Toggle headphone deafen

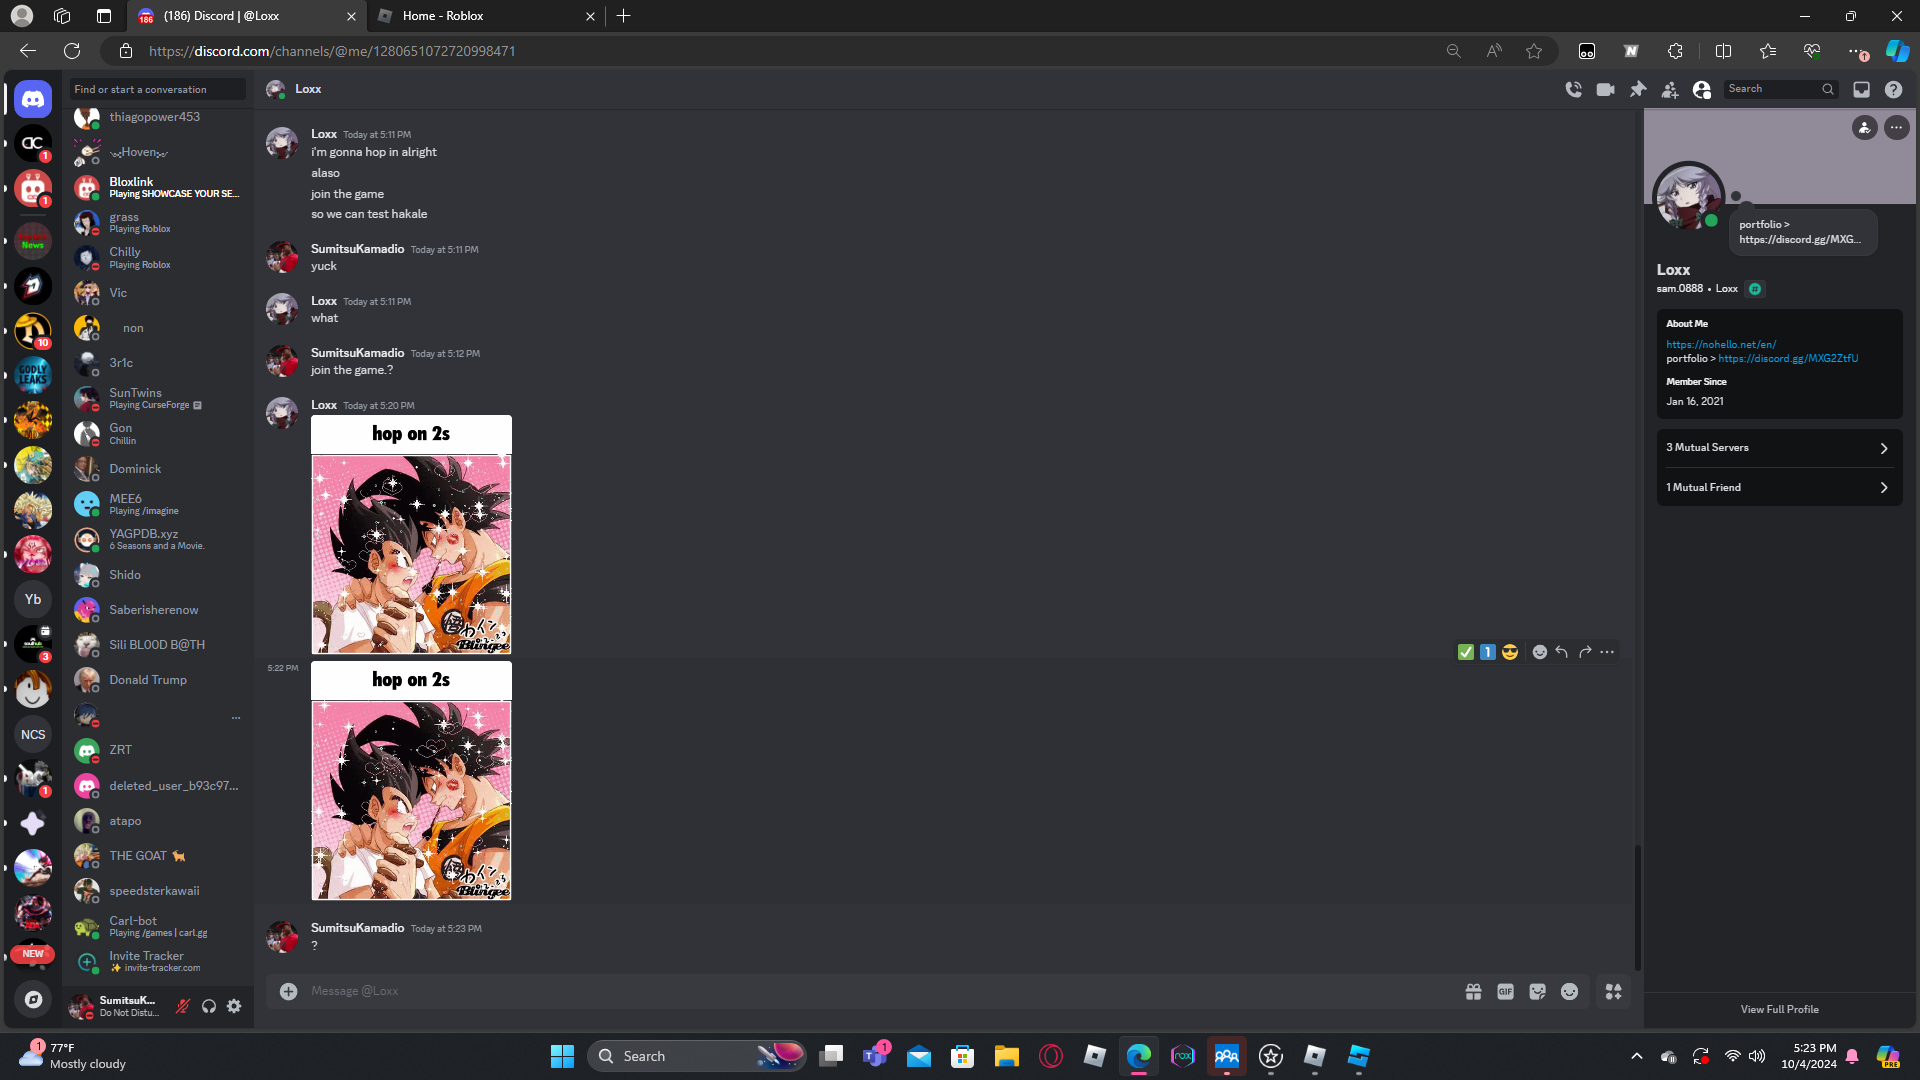coord(208,1006)
